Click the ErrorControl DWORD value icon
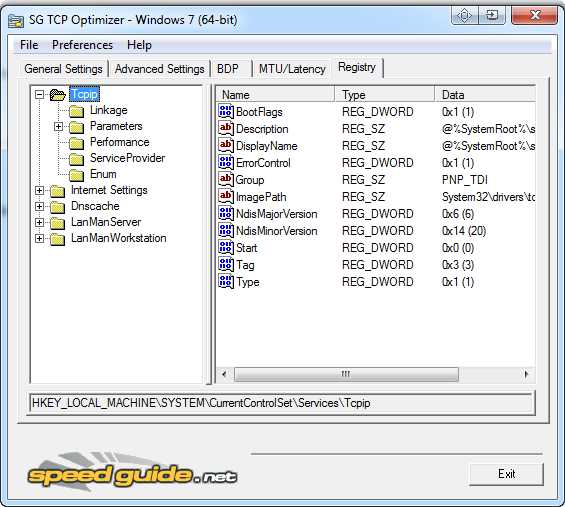This screenshot has width=565, height=507. click(226, 162)
